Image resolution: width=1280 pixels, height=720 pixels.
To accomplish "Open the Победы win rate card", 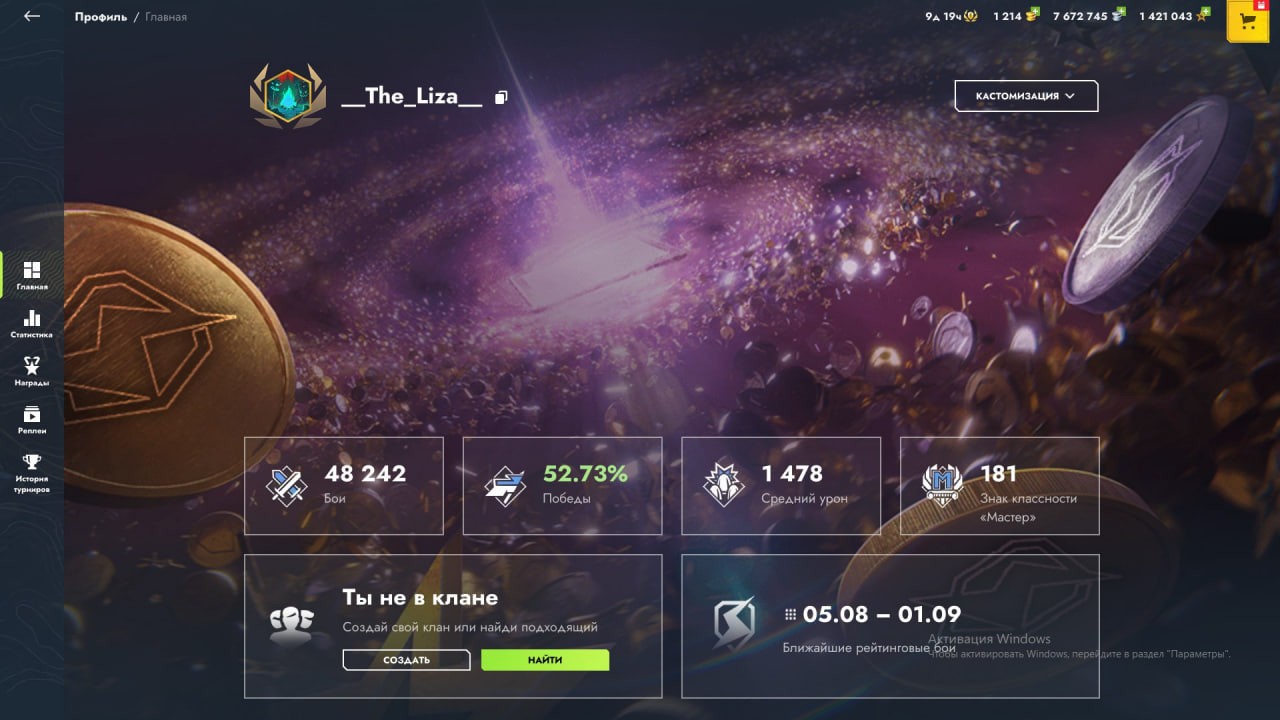I will tap(563, 486).
